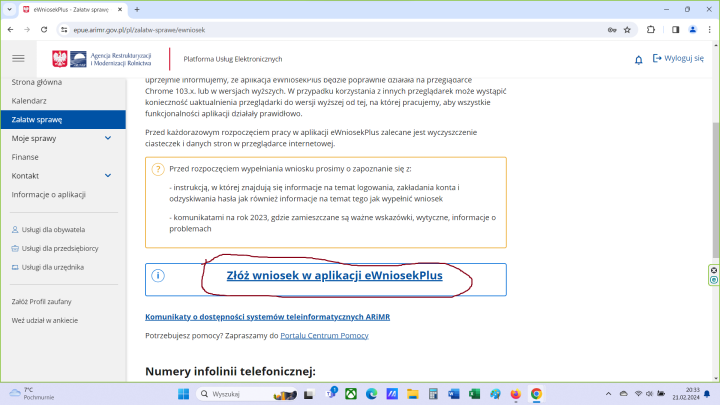Expand the Moje sprawy submenu

[x=108, y=139]
